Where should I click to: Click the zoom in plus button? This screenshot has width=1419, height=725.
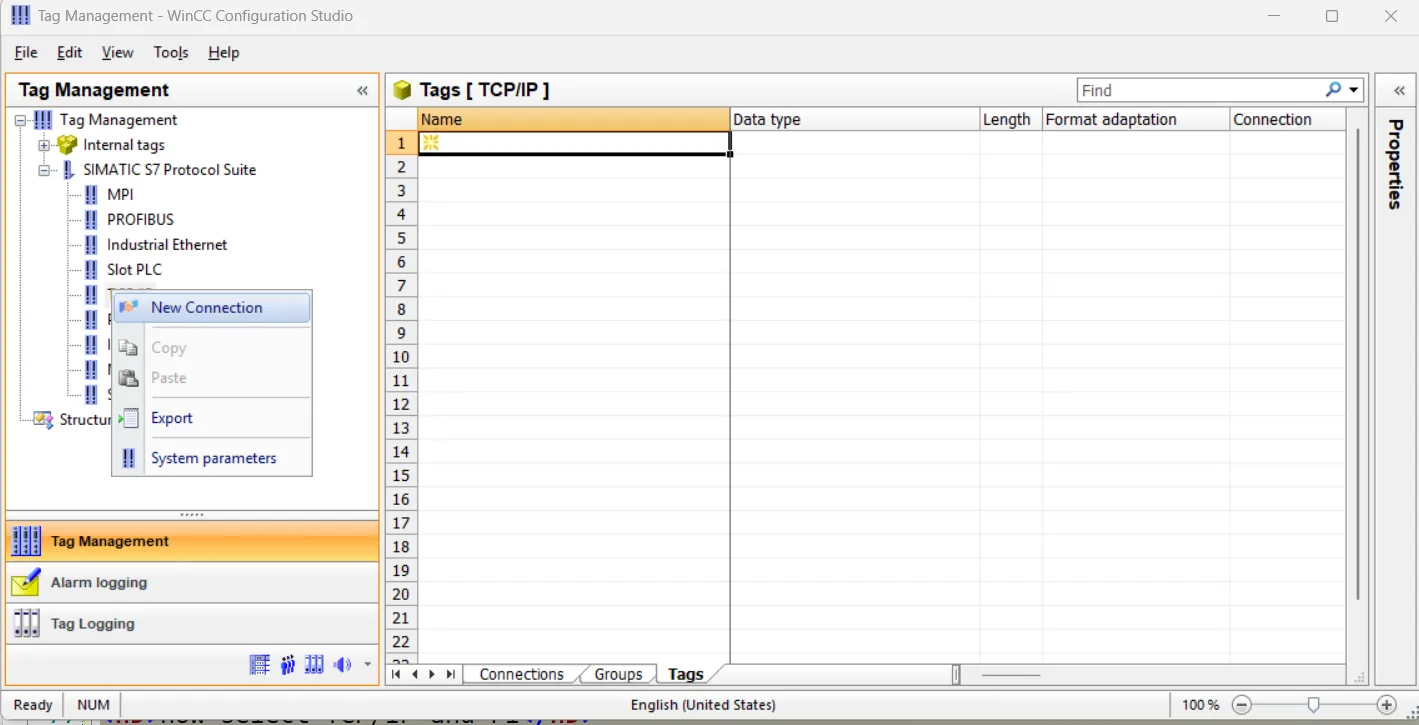1386,704
